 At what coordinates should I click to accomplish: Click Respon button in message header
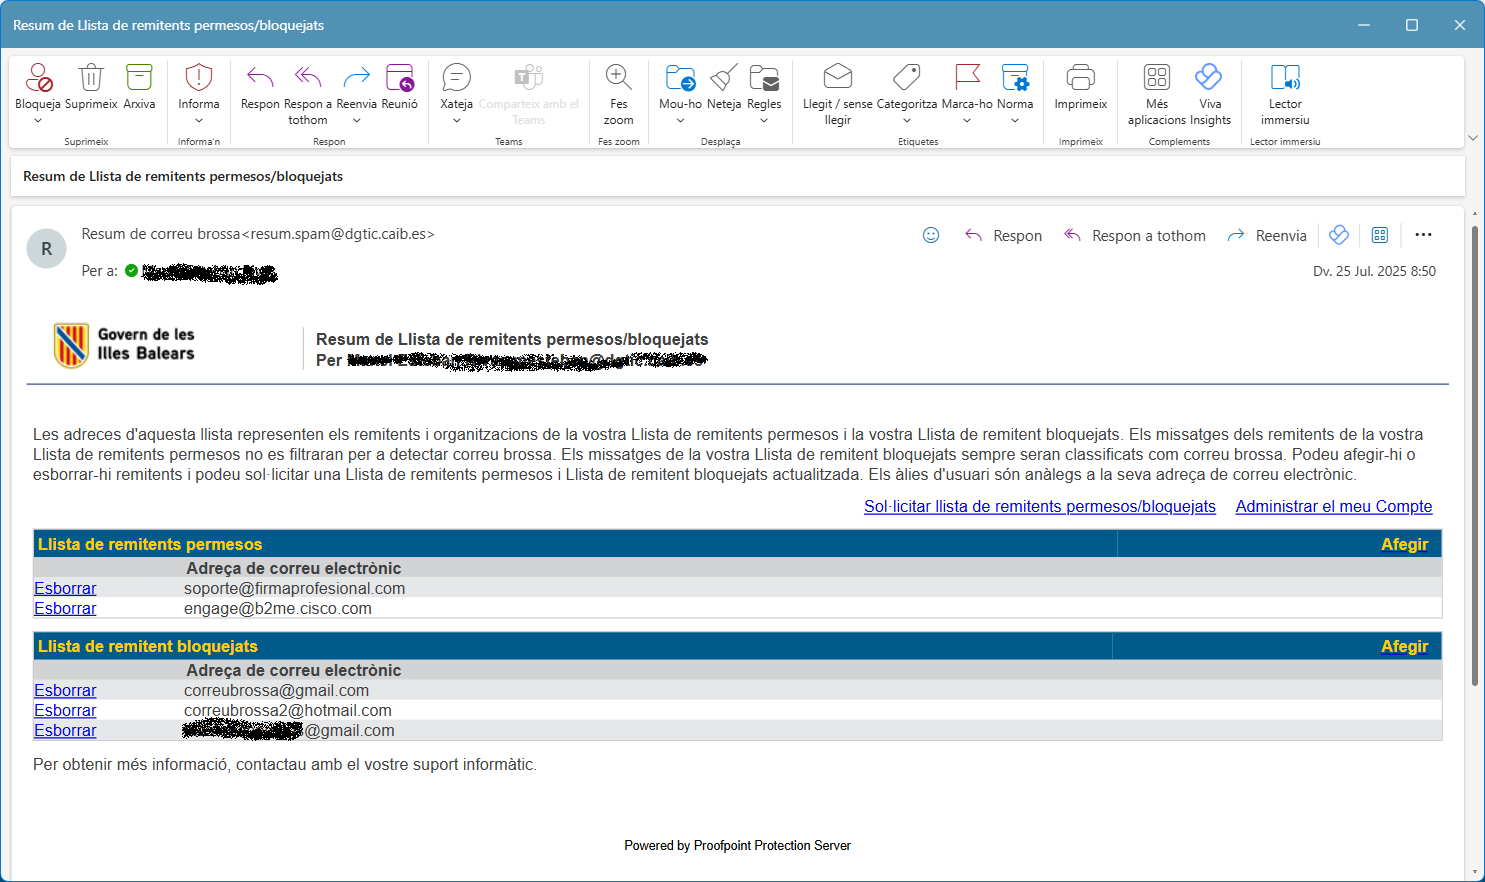pos(1003,235)
